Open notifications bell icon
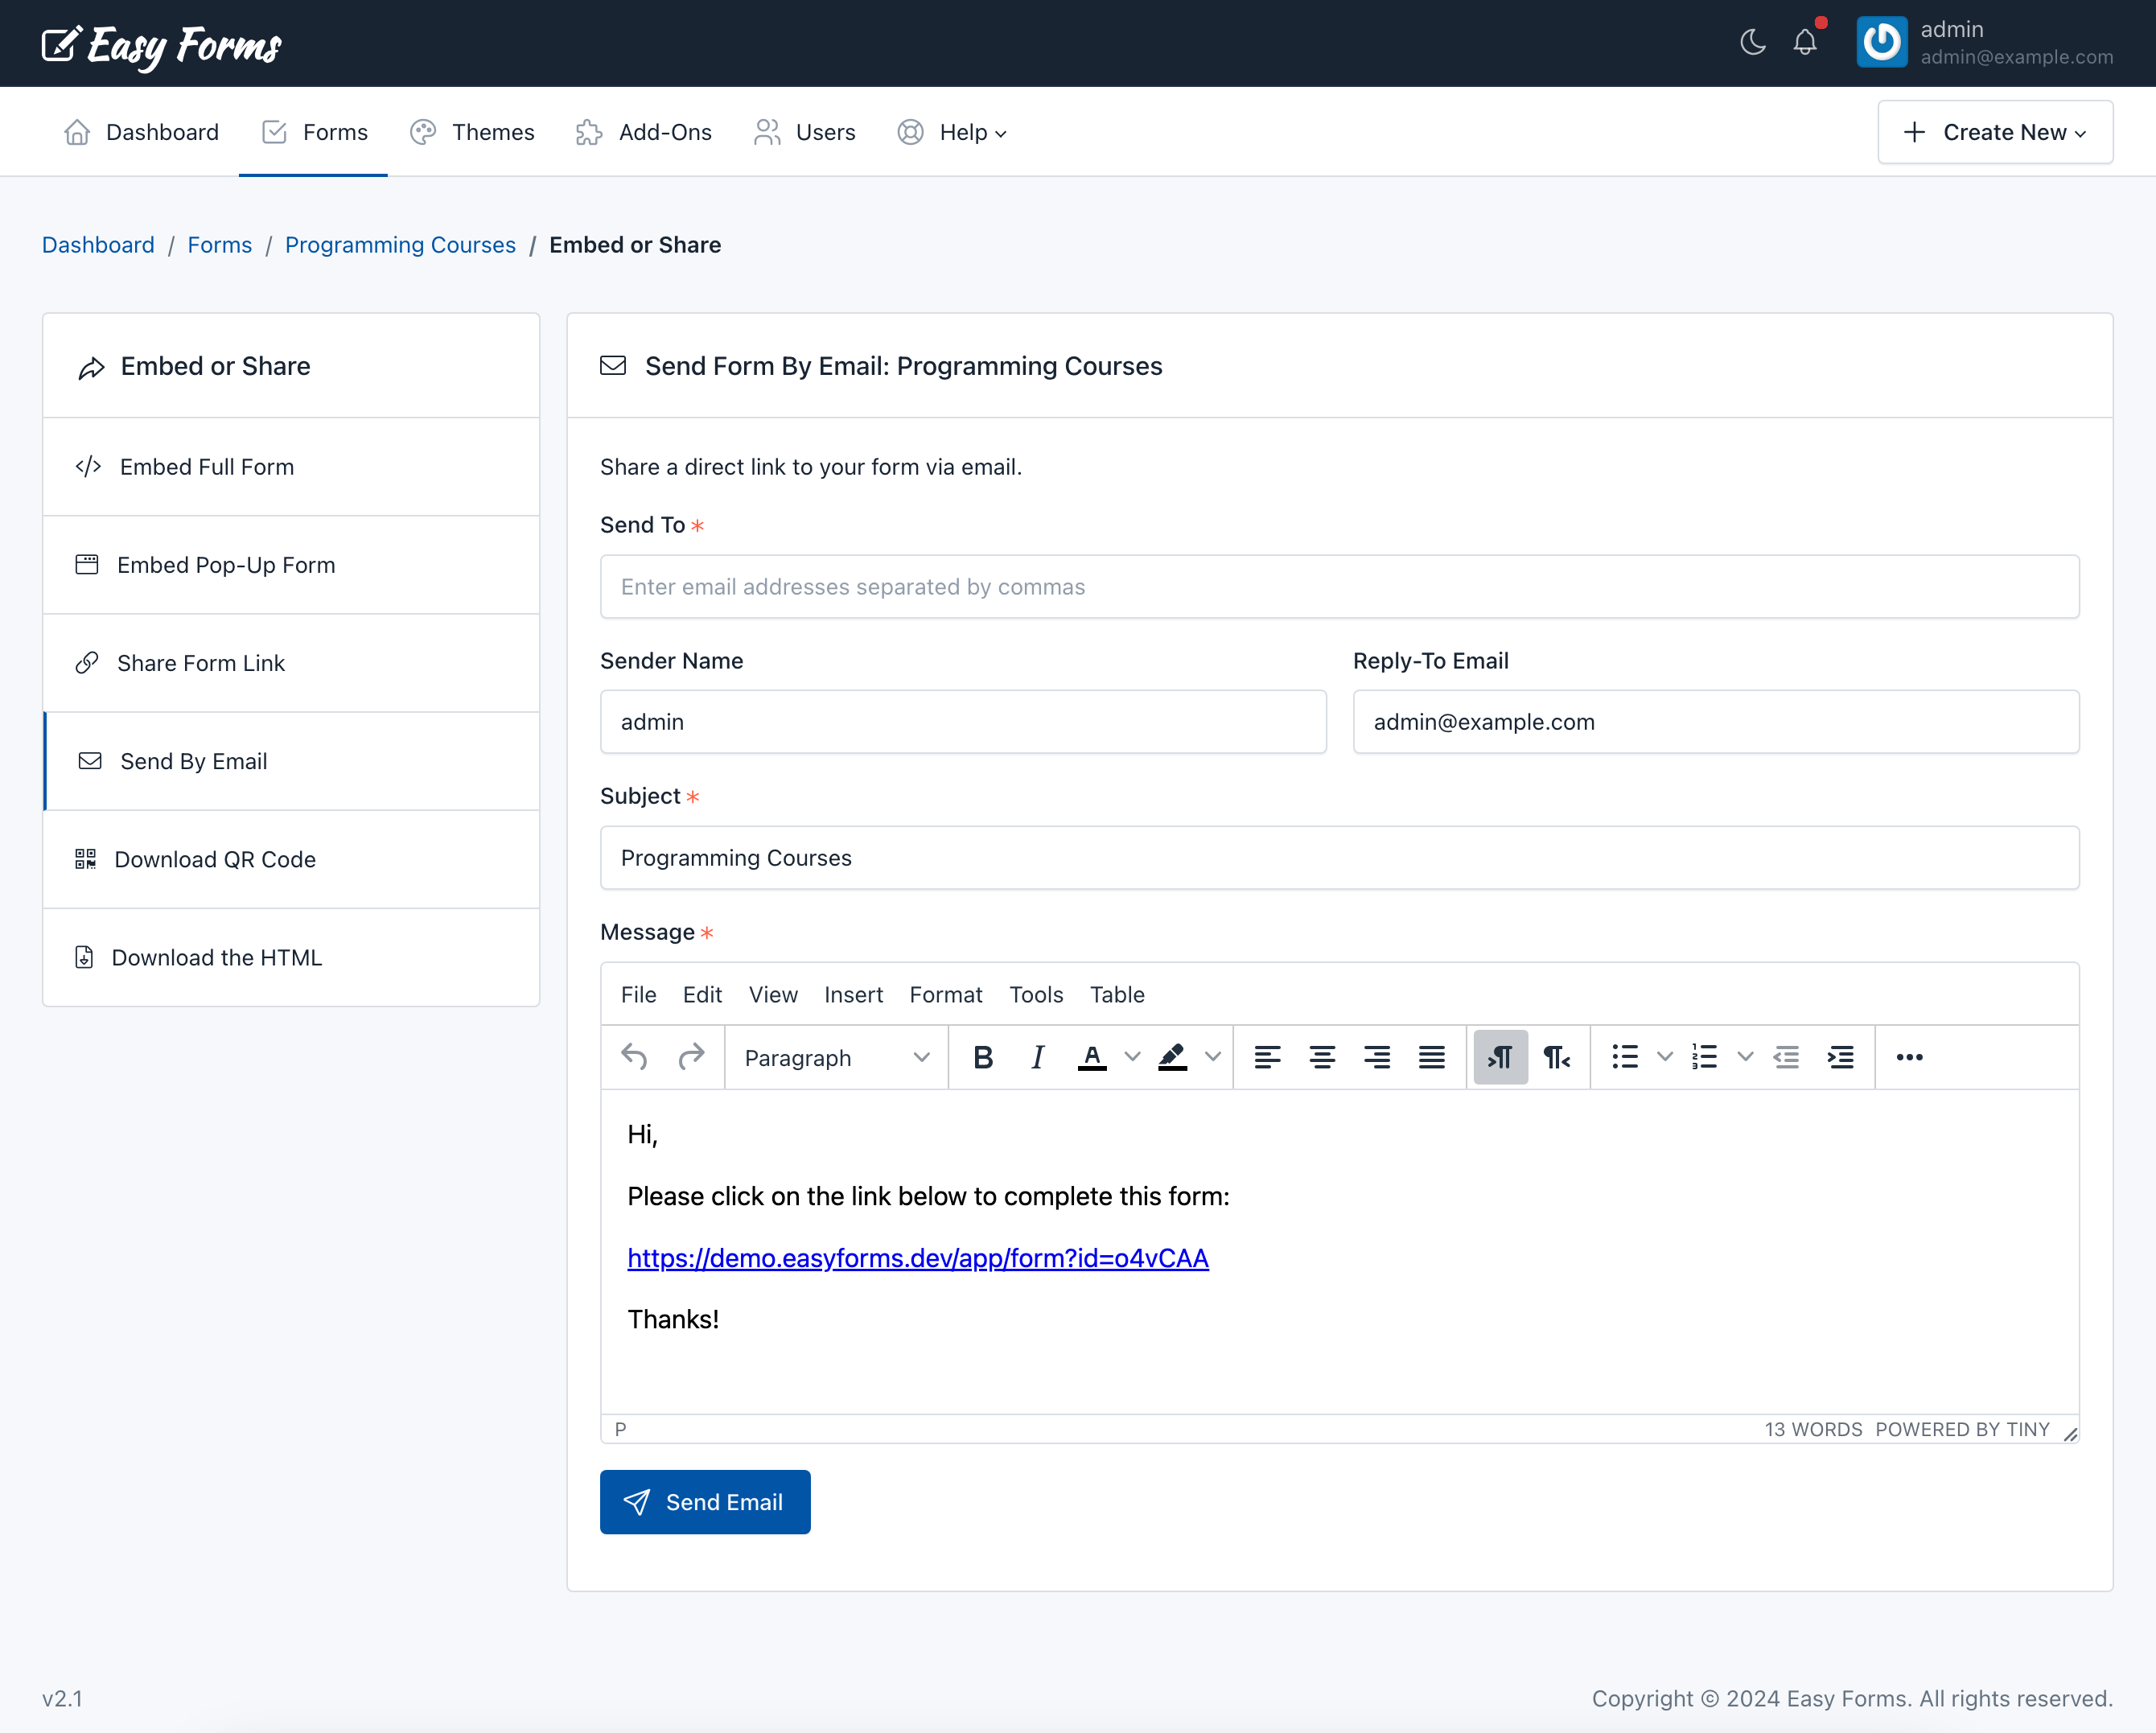This screenshot has width=2156, height=1733. pos(1806,42)
